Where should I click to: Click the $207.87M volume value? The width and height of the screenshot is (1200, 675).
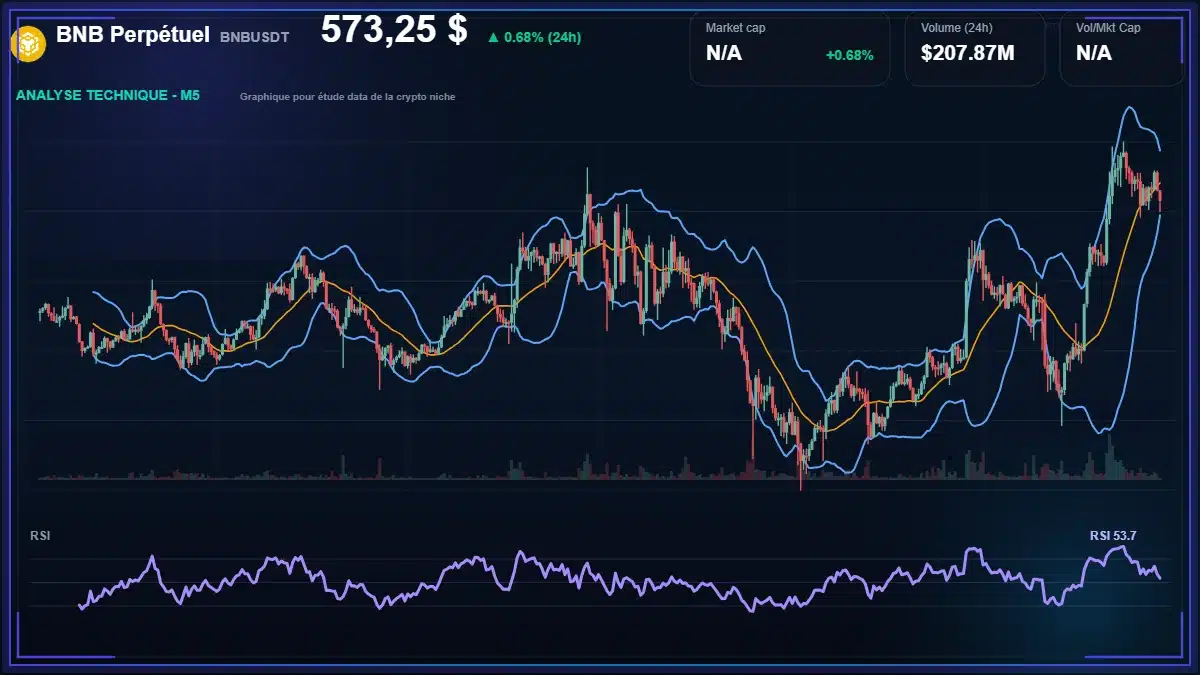[968, 53]
